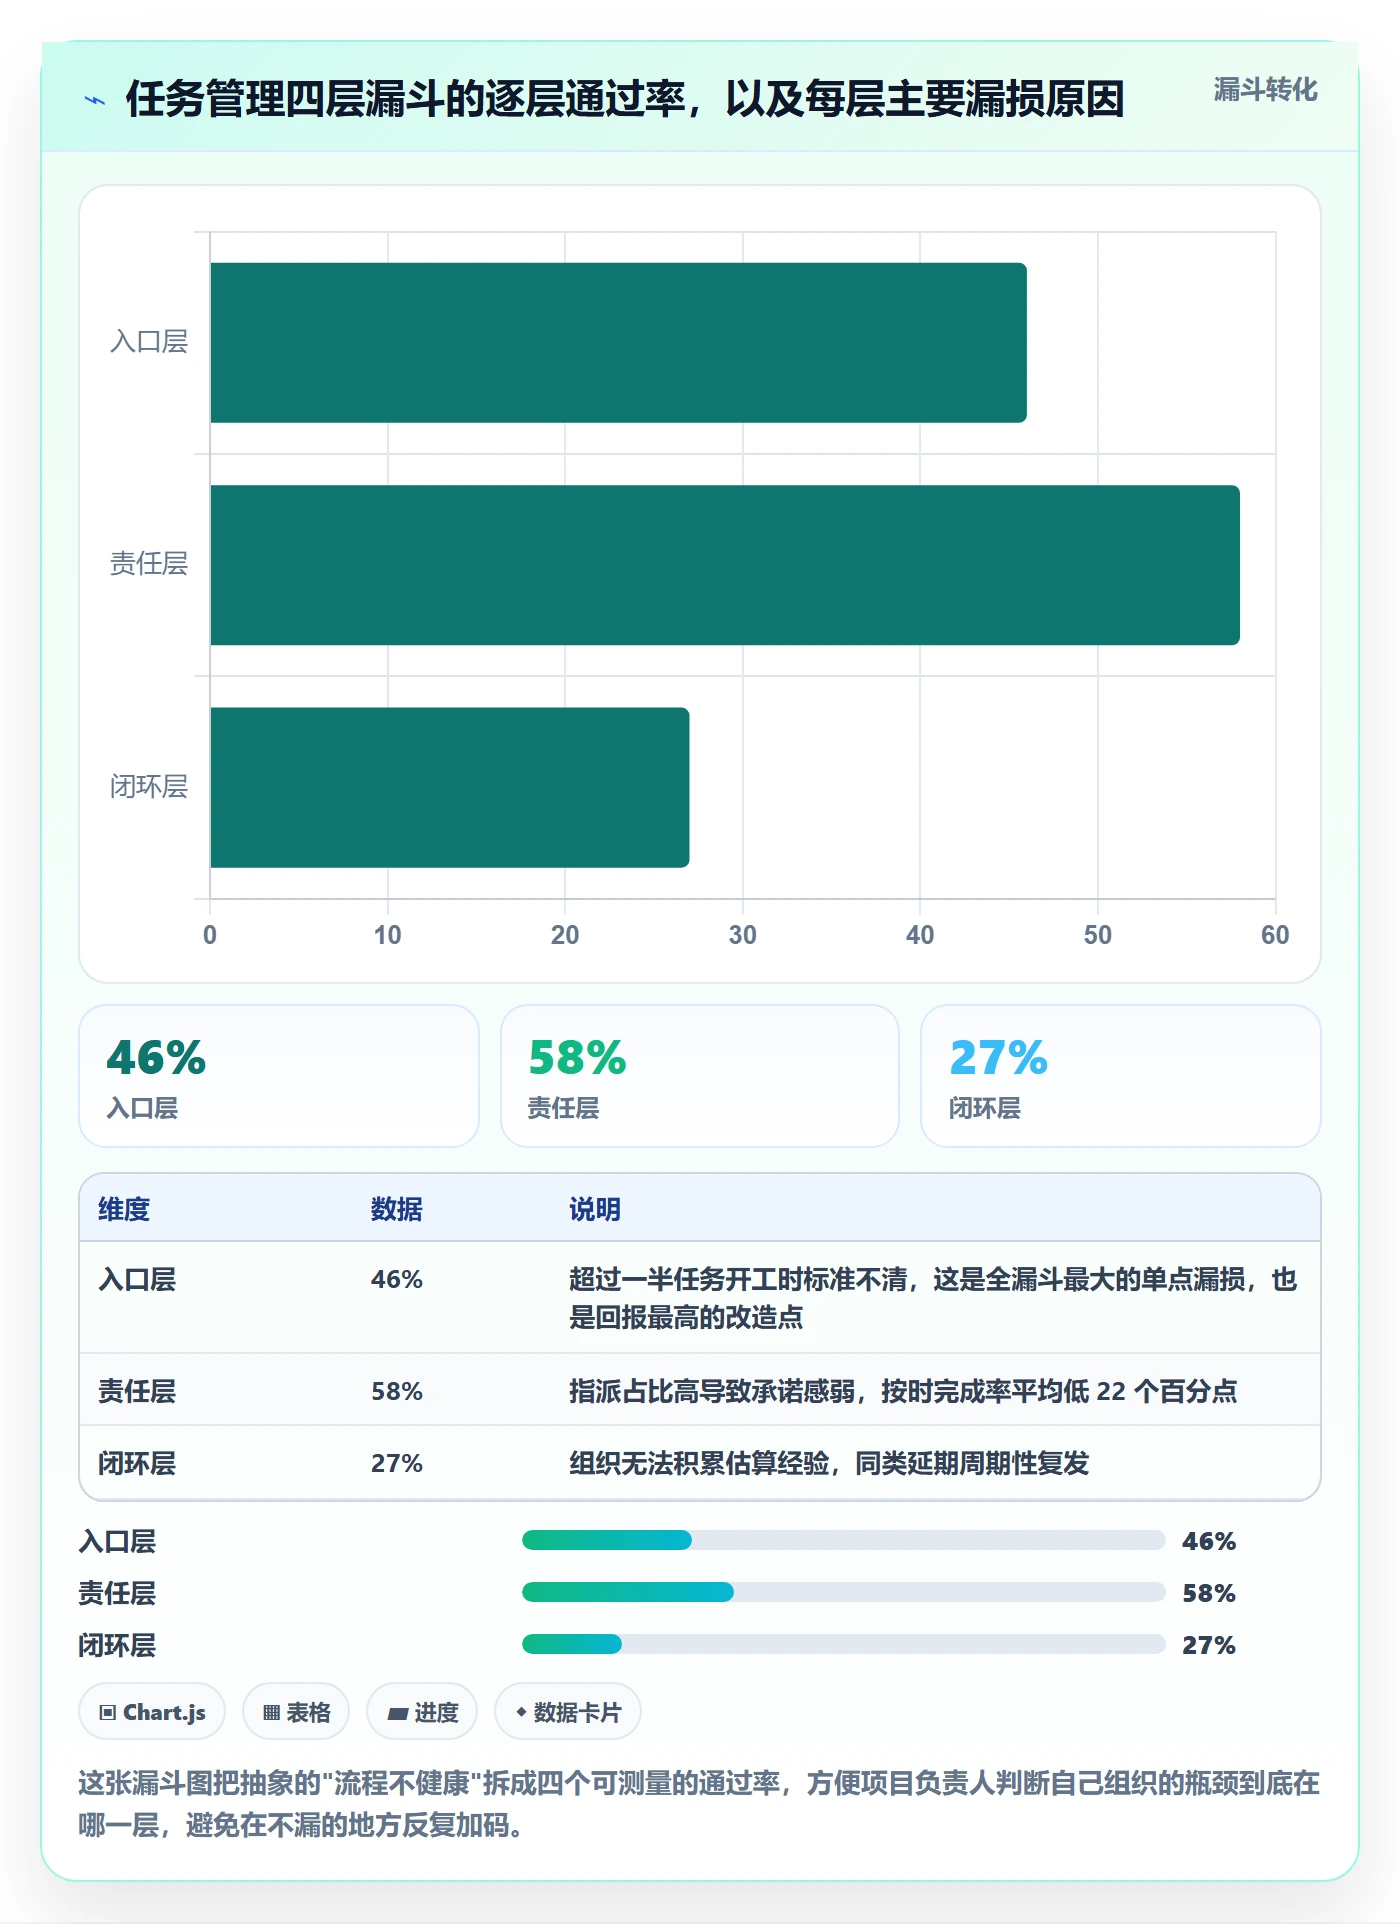This screenshot has height=1924, width=1400.
Task: Select the 46% 入口层 data card
Action: tap(279, 1076)
